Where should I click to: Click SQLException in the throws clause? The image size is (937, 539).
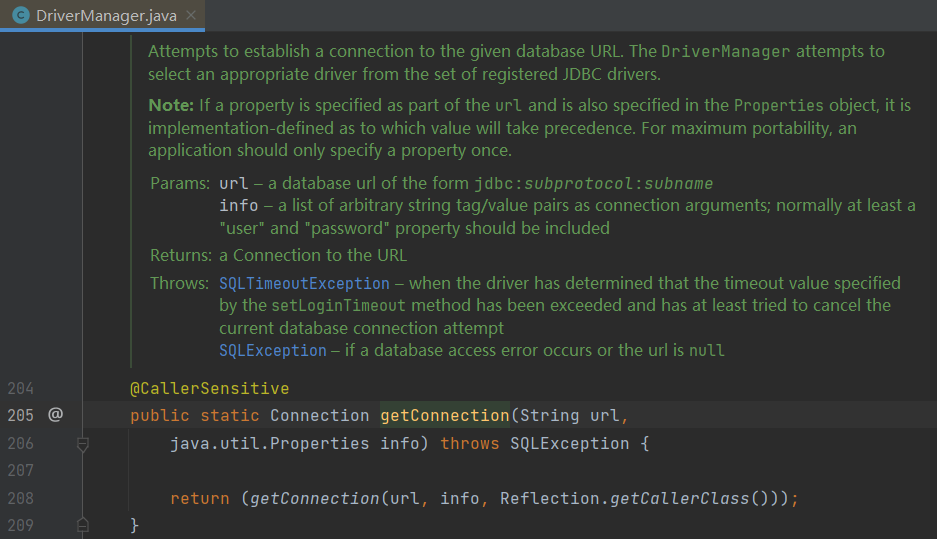569,443
